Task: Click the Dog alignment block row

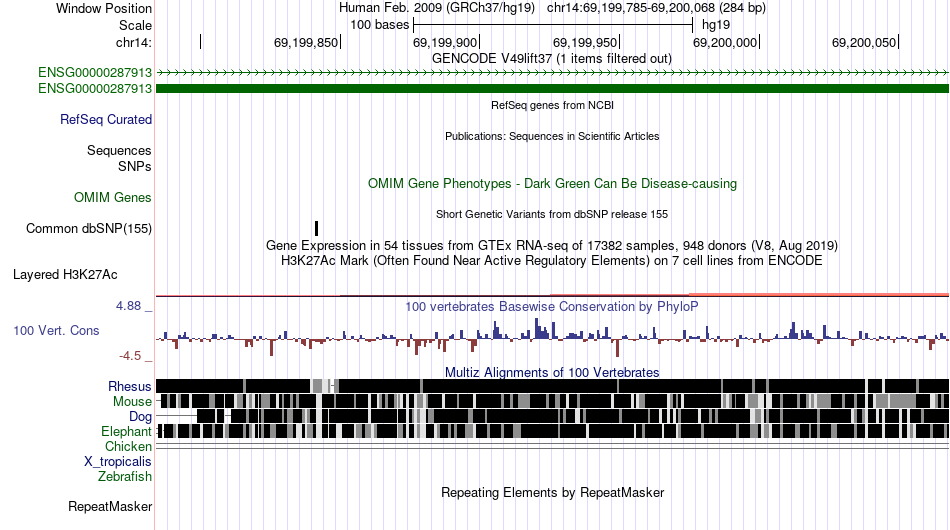Action: [552, 416]
